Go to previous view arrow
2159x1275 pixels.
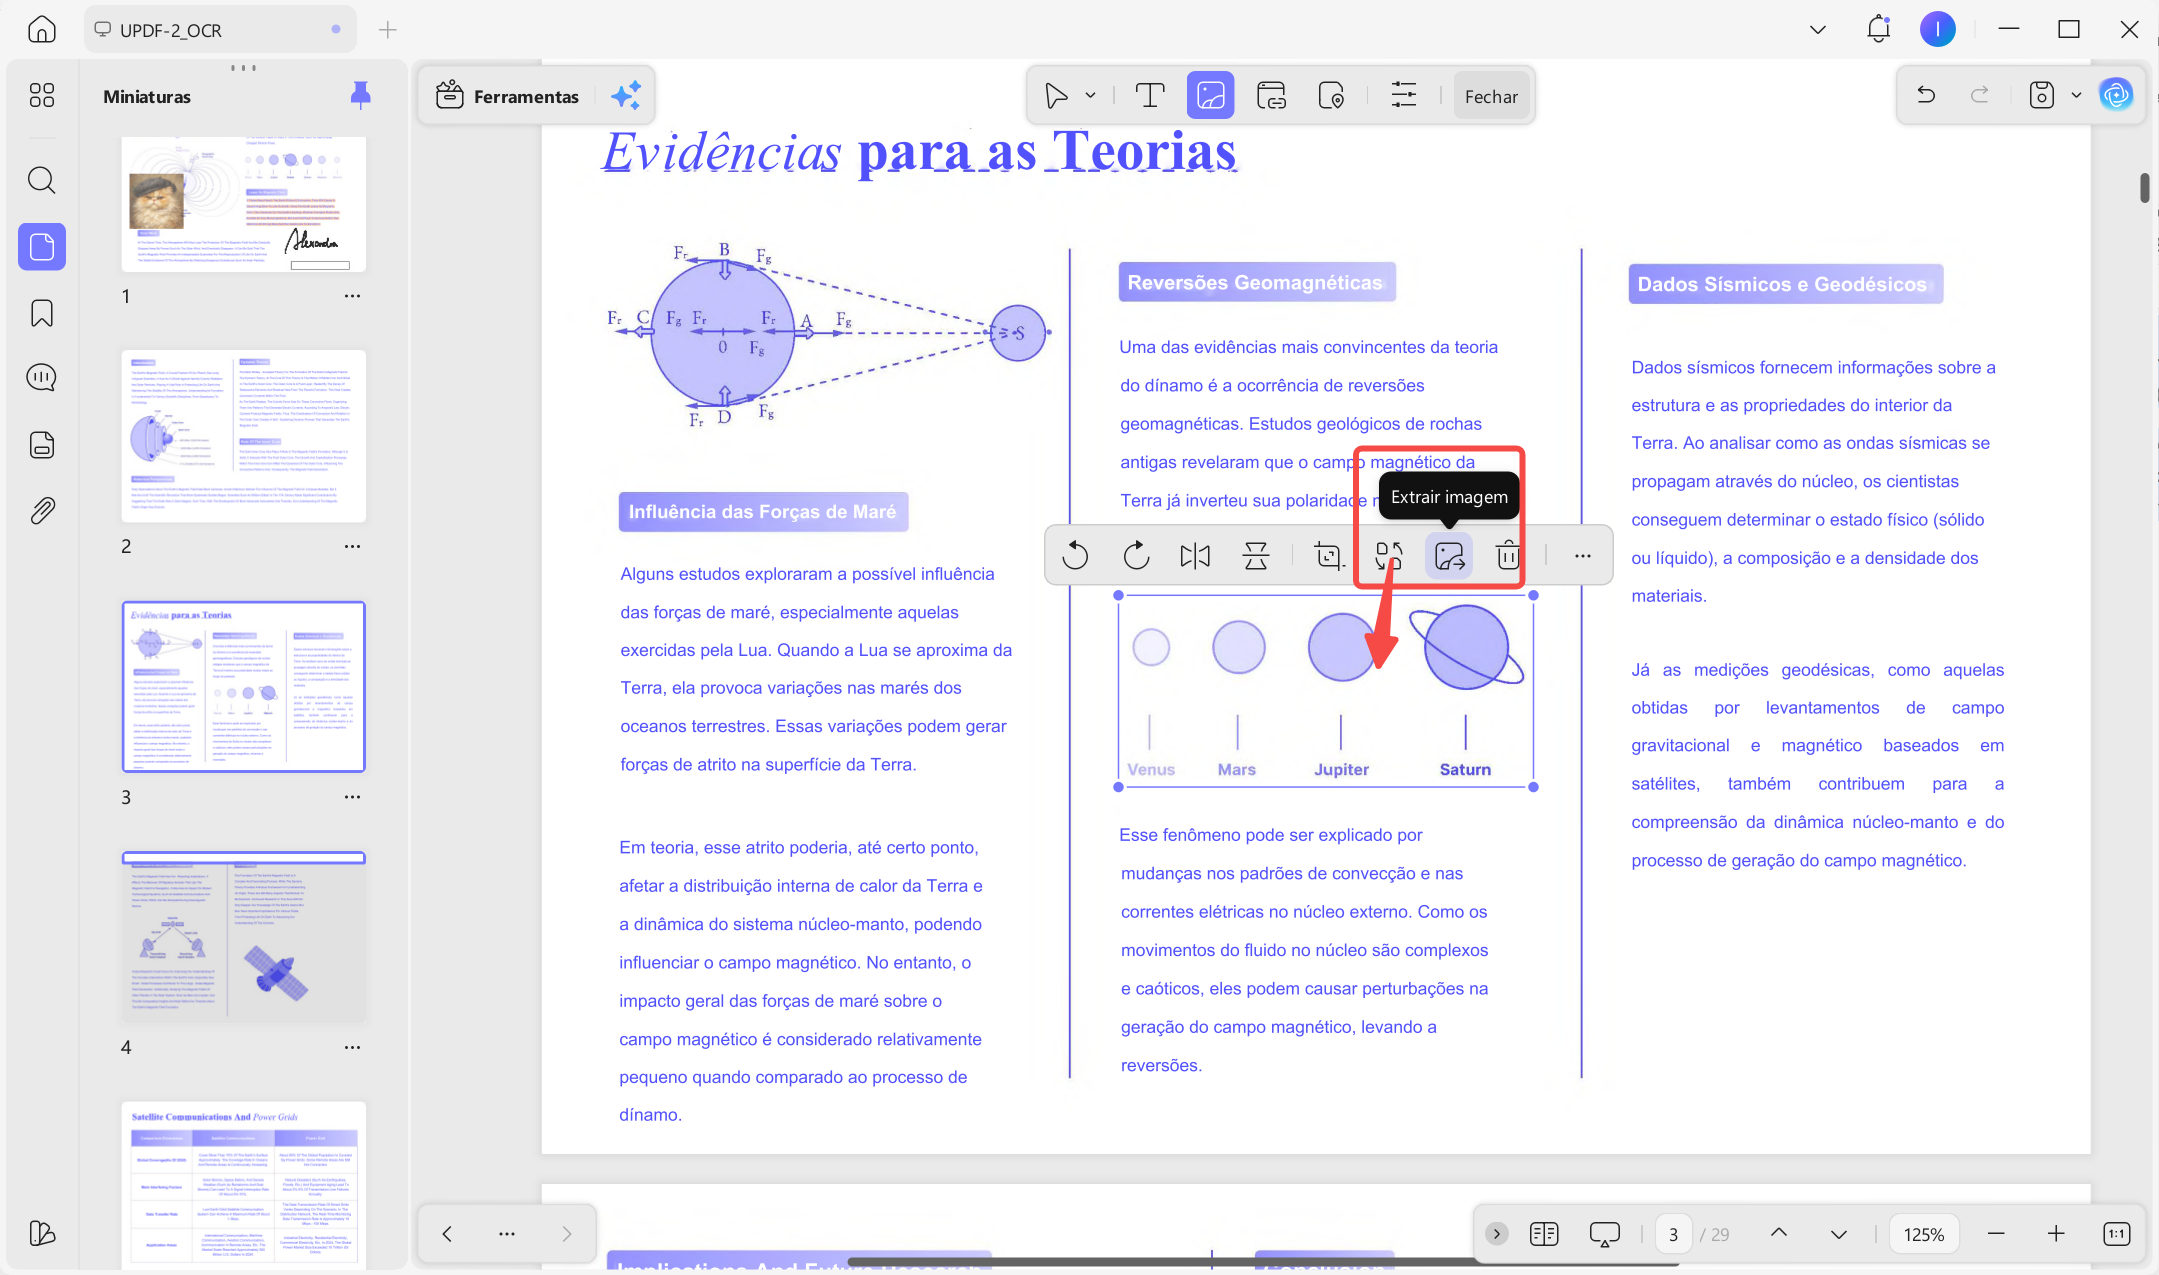click(447, 1234)
